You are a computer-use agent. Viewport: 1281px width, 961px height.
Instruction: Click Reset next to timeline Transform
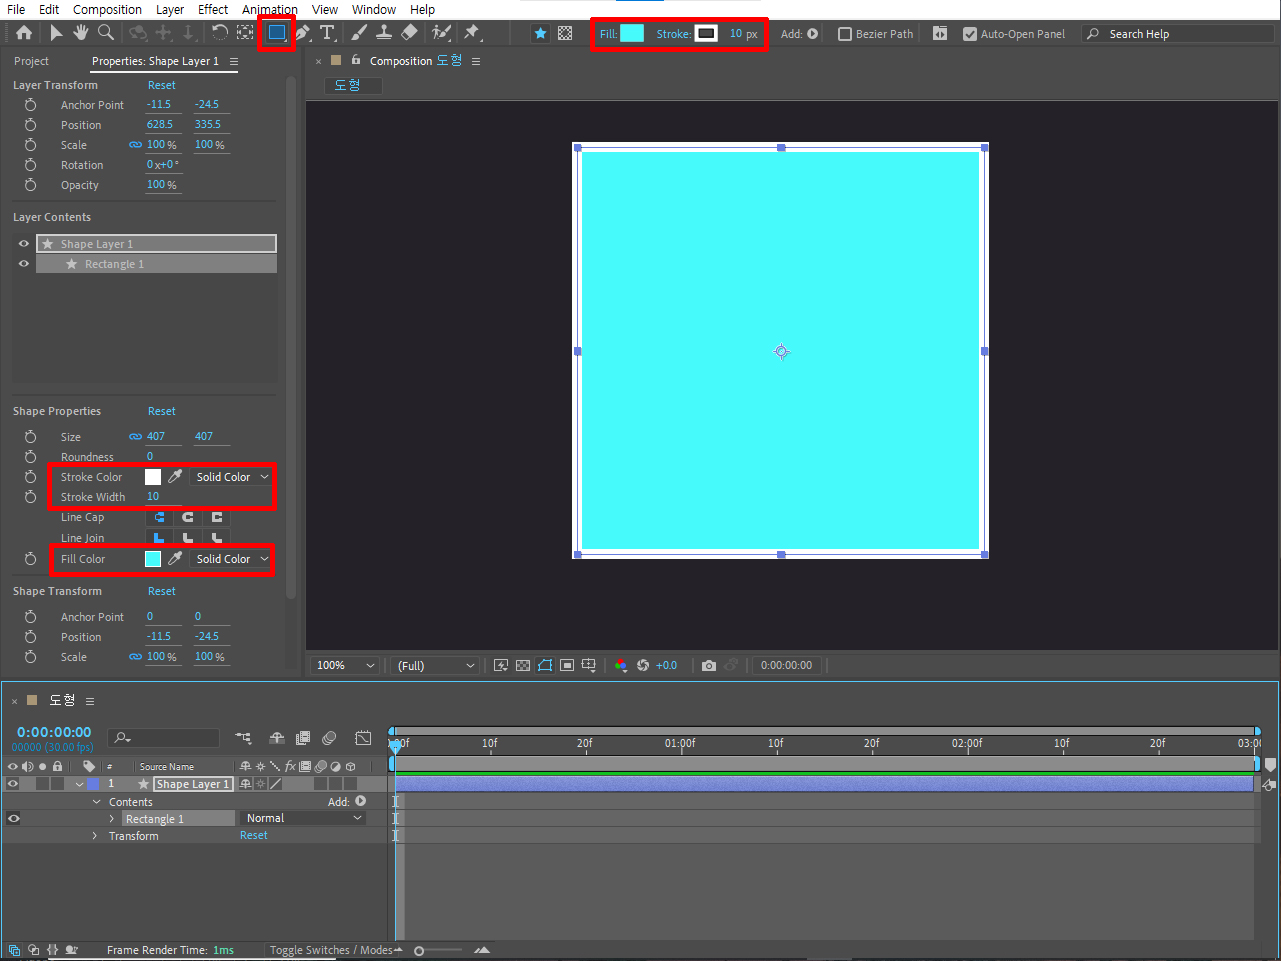tap(254, 835)
